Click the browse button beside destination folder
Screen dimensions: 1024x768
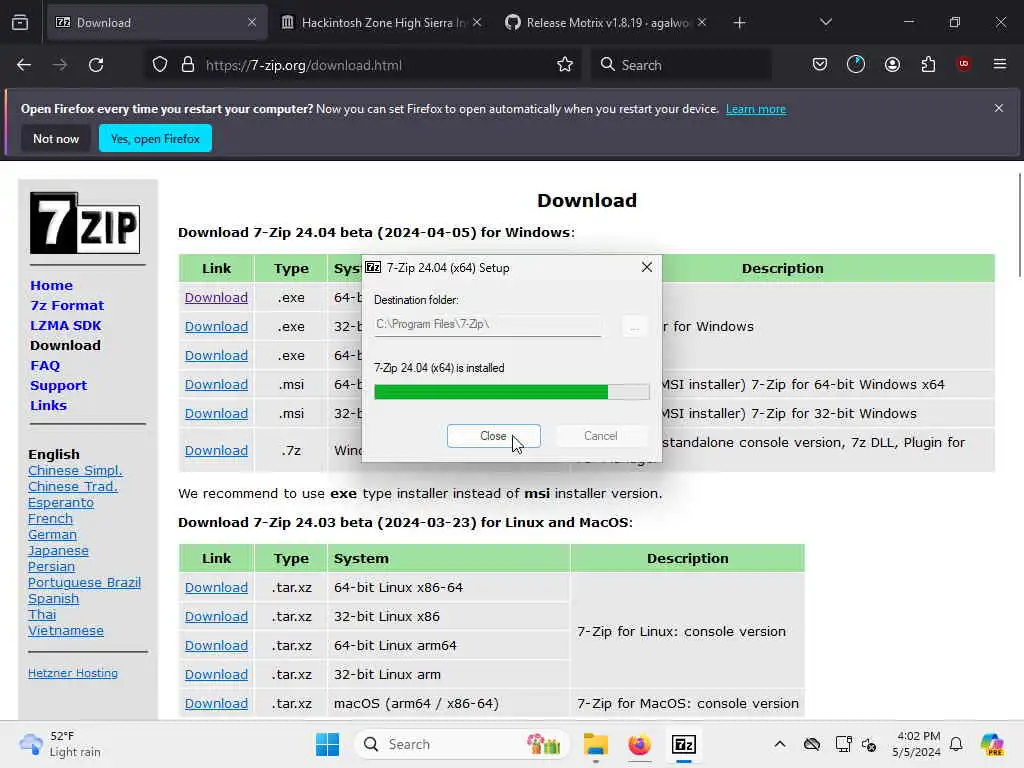pos(634,325)
